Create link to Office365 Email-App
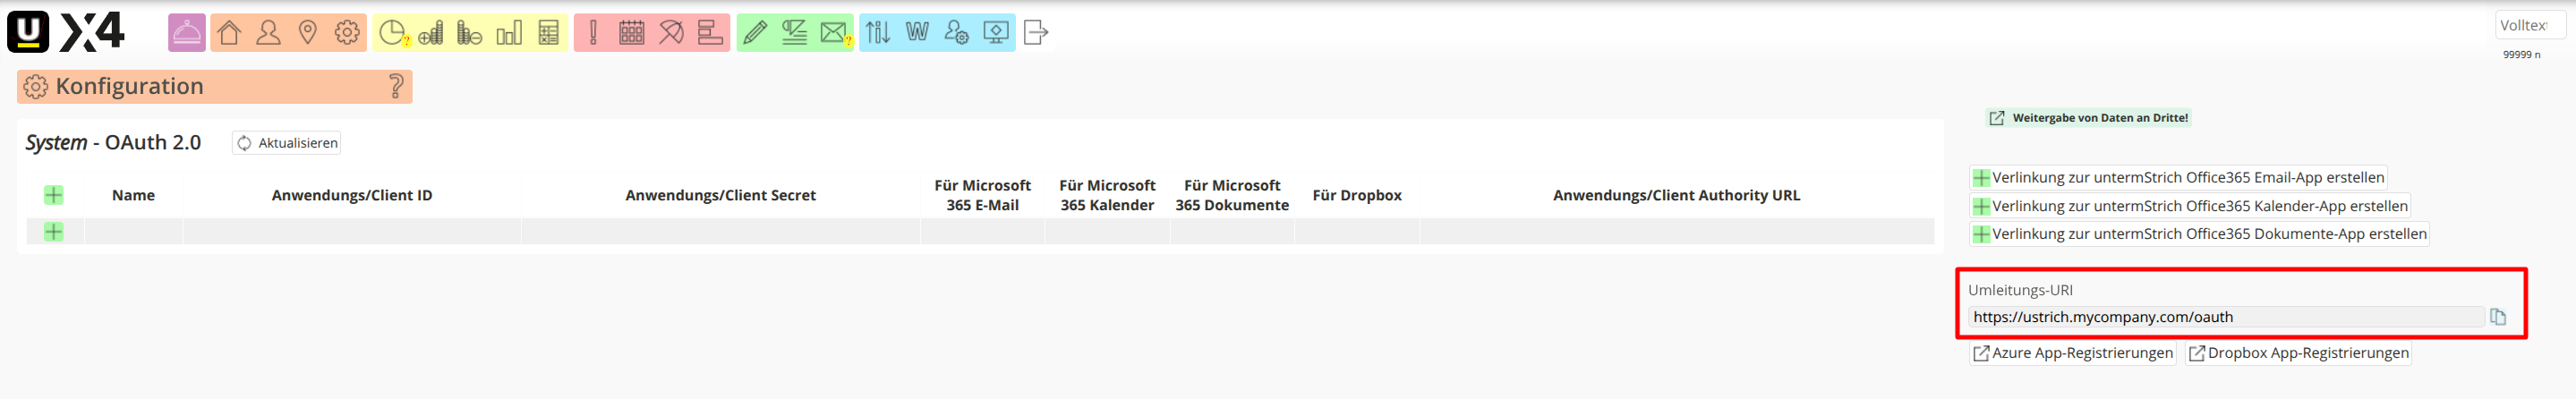Image resolution: width=2576 pixels, height=399 pixels. 2177,178
